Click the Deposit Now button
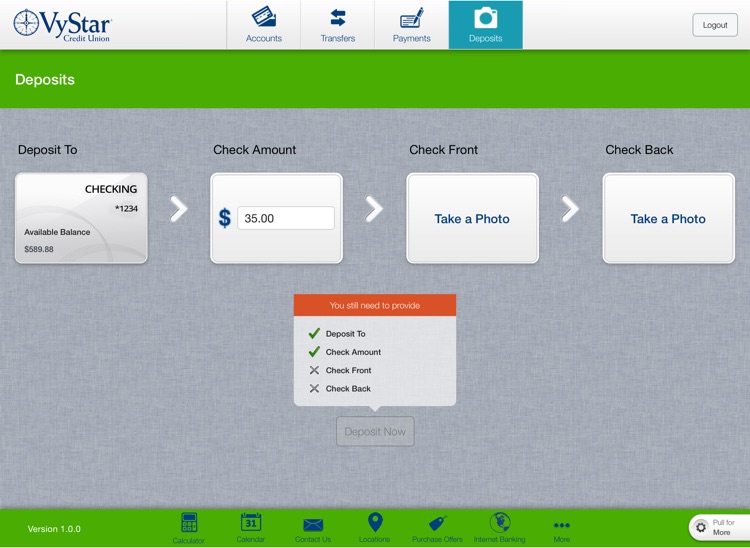750x548 pixels. click(x=375, y=431)
